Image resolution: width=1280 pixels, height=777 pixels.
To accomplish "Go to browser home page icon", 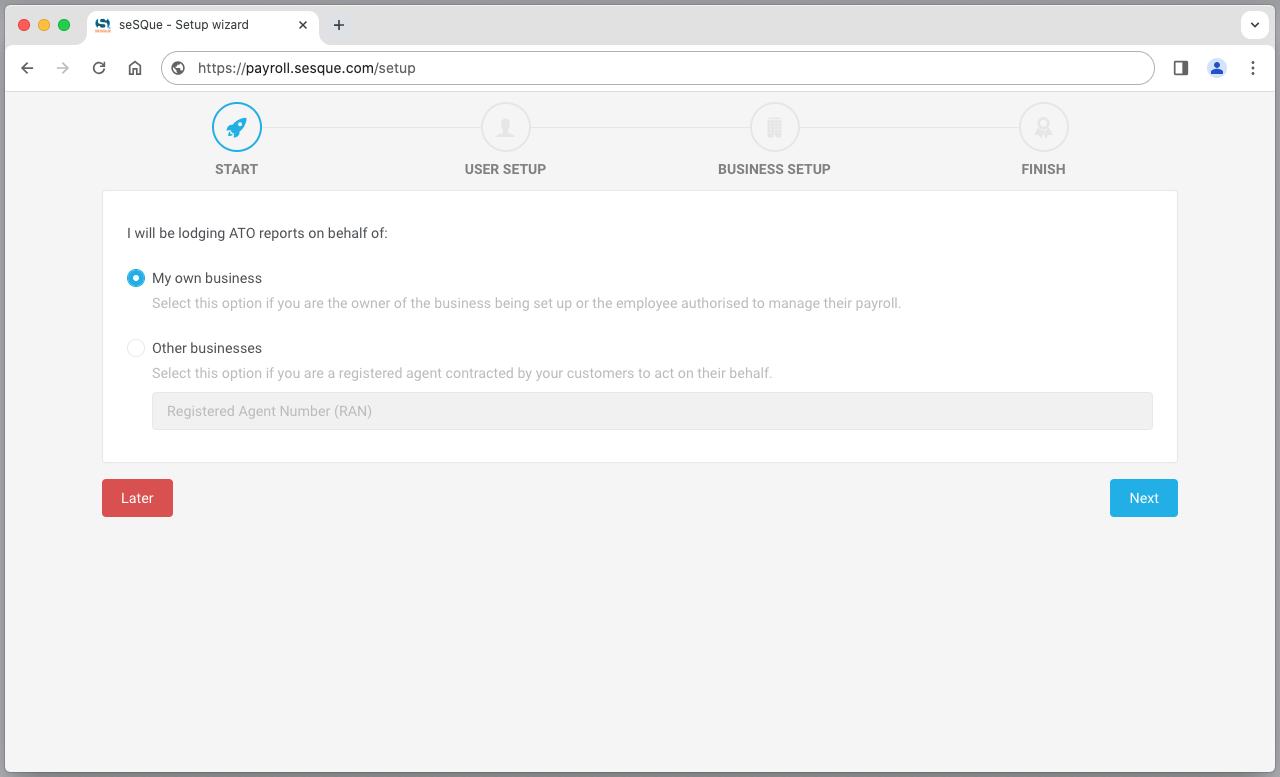I will click(135, 68).
